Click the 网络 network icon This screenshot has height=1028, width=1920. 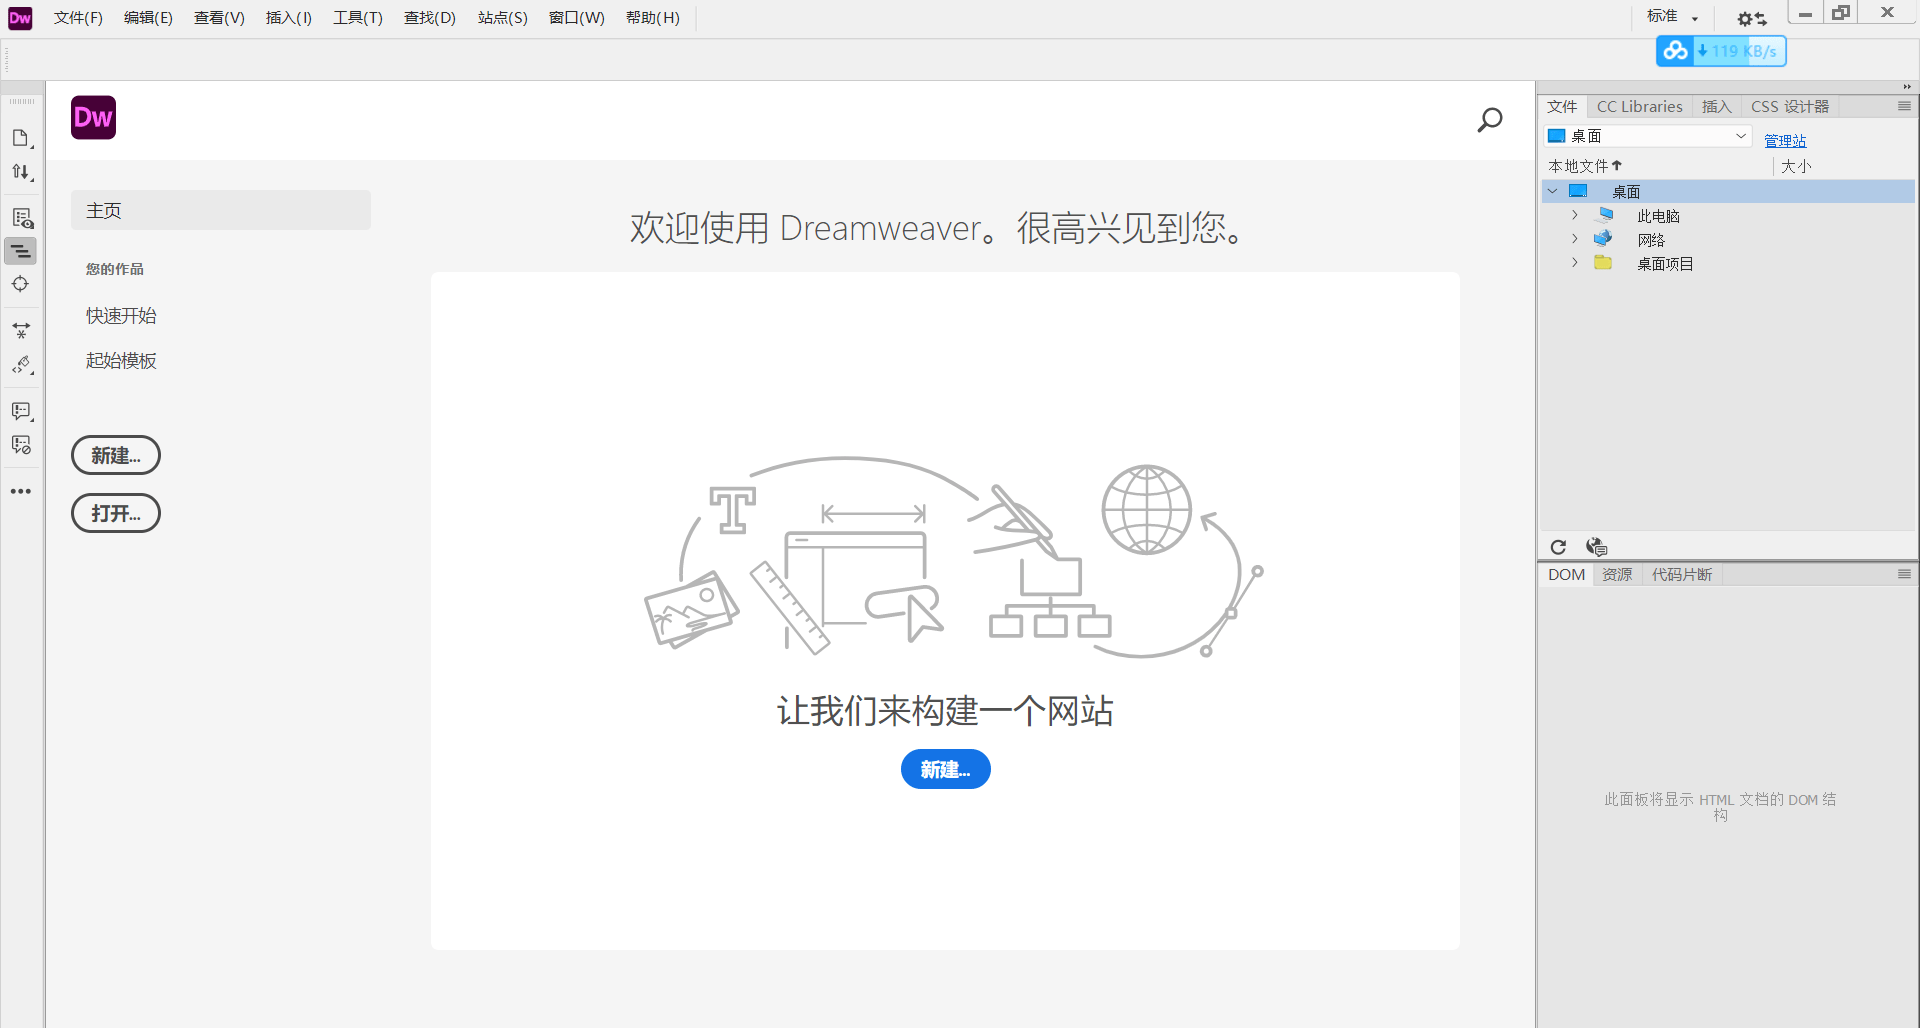point(1603,239)
